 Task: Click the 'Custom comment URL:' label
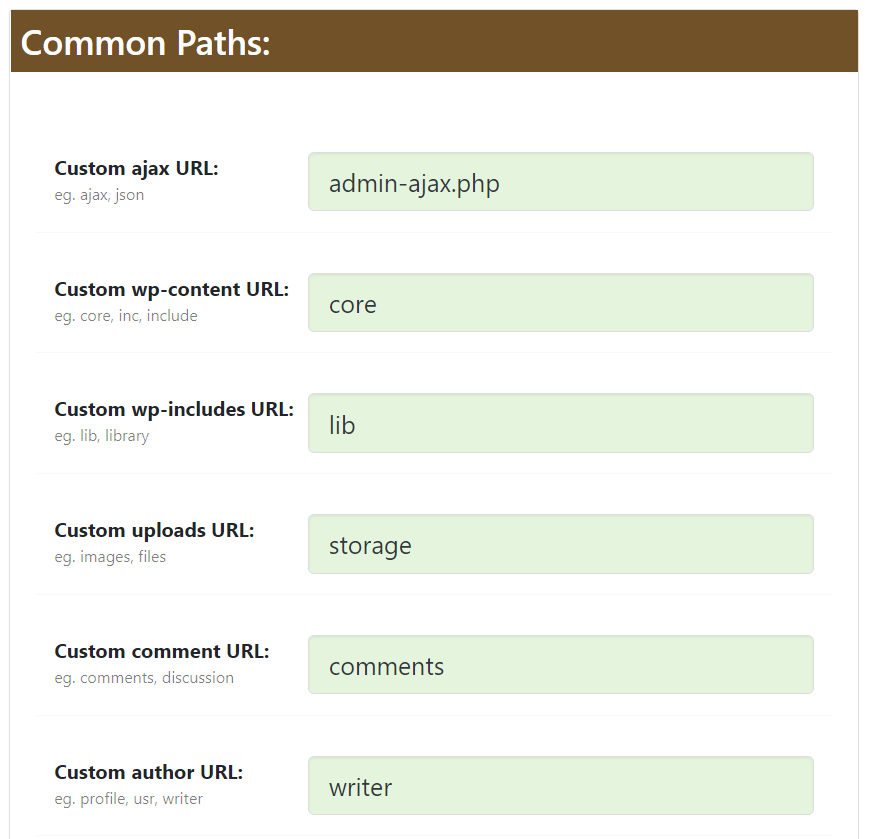[162, 652]
